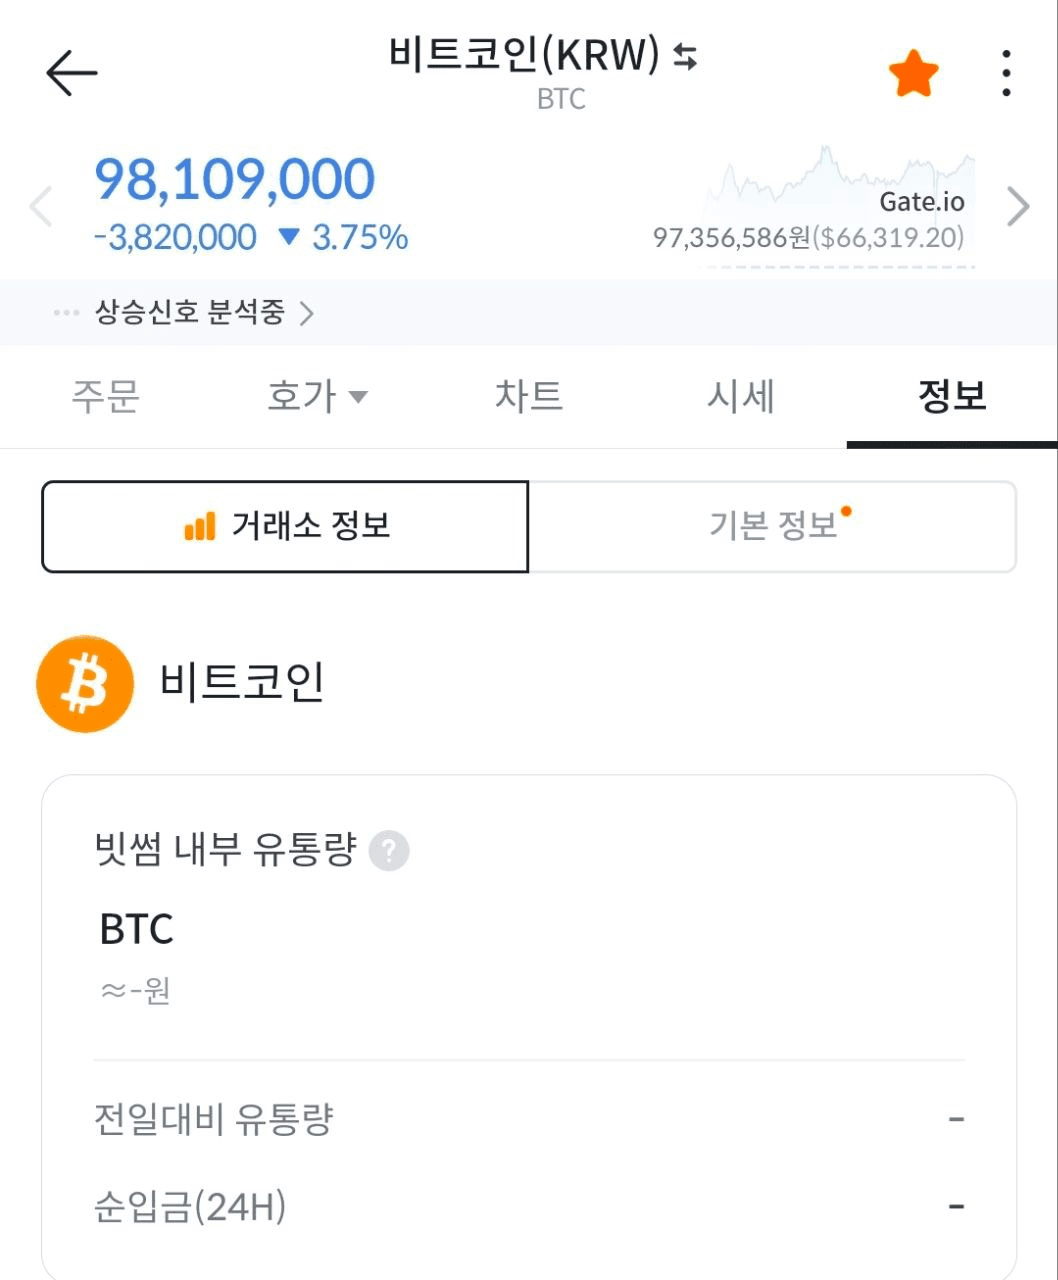
Task: Open the three-dot more options menu
Action: (1006, 74)
